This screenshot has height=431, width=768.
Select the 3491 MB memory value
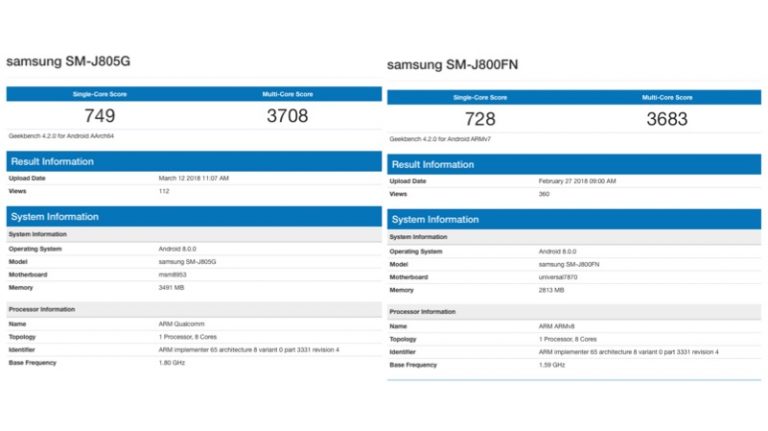[172, 287]
